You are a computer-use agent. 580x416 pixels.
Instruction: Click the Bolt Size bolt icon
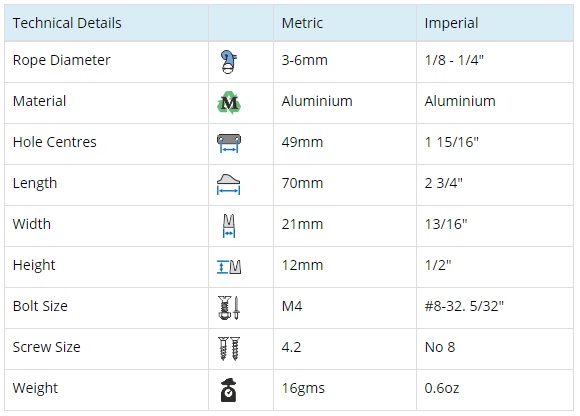229,308
